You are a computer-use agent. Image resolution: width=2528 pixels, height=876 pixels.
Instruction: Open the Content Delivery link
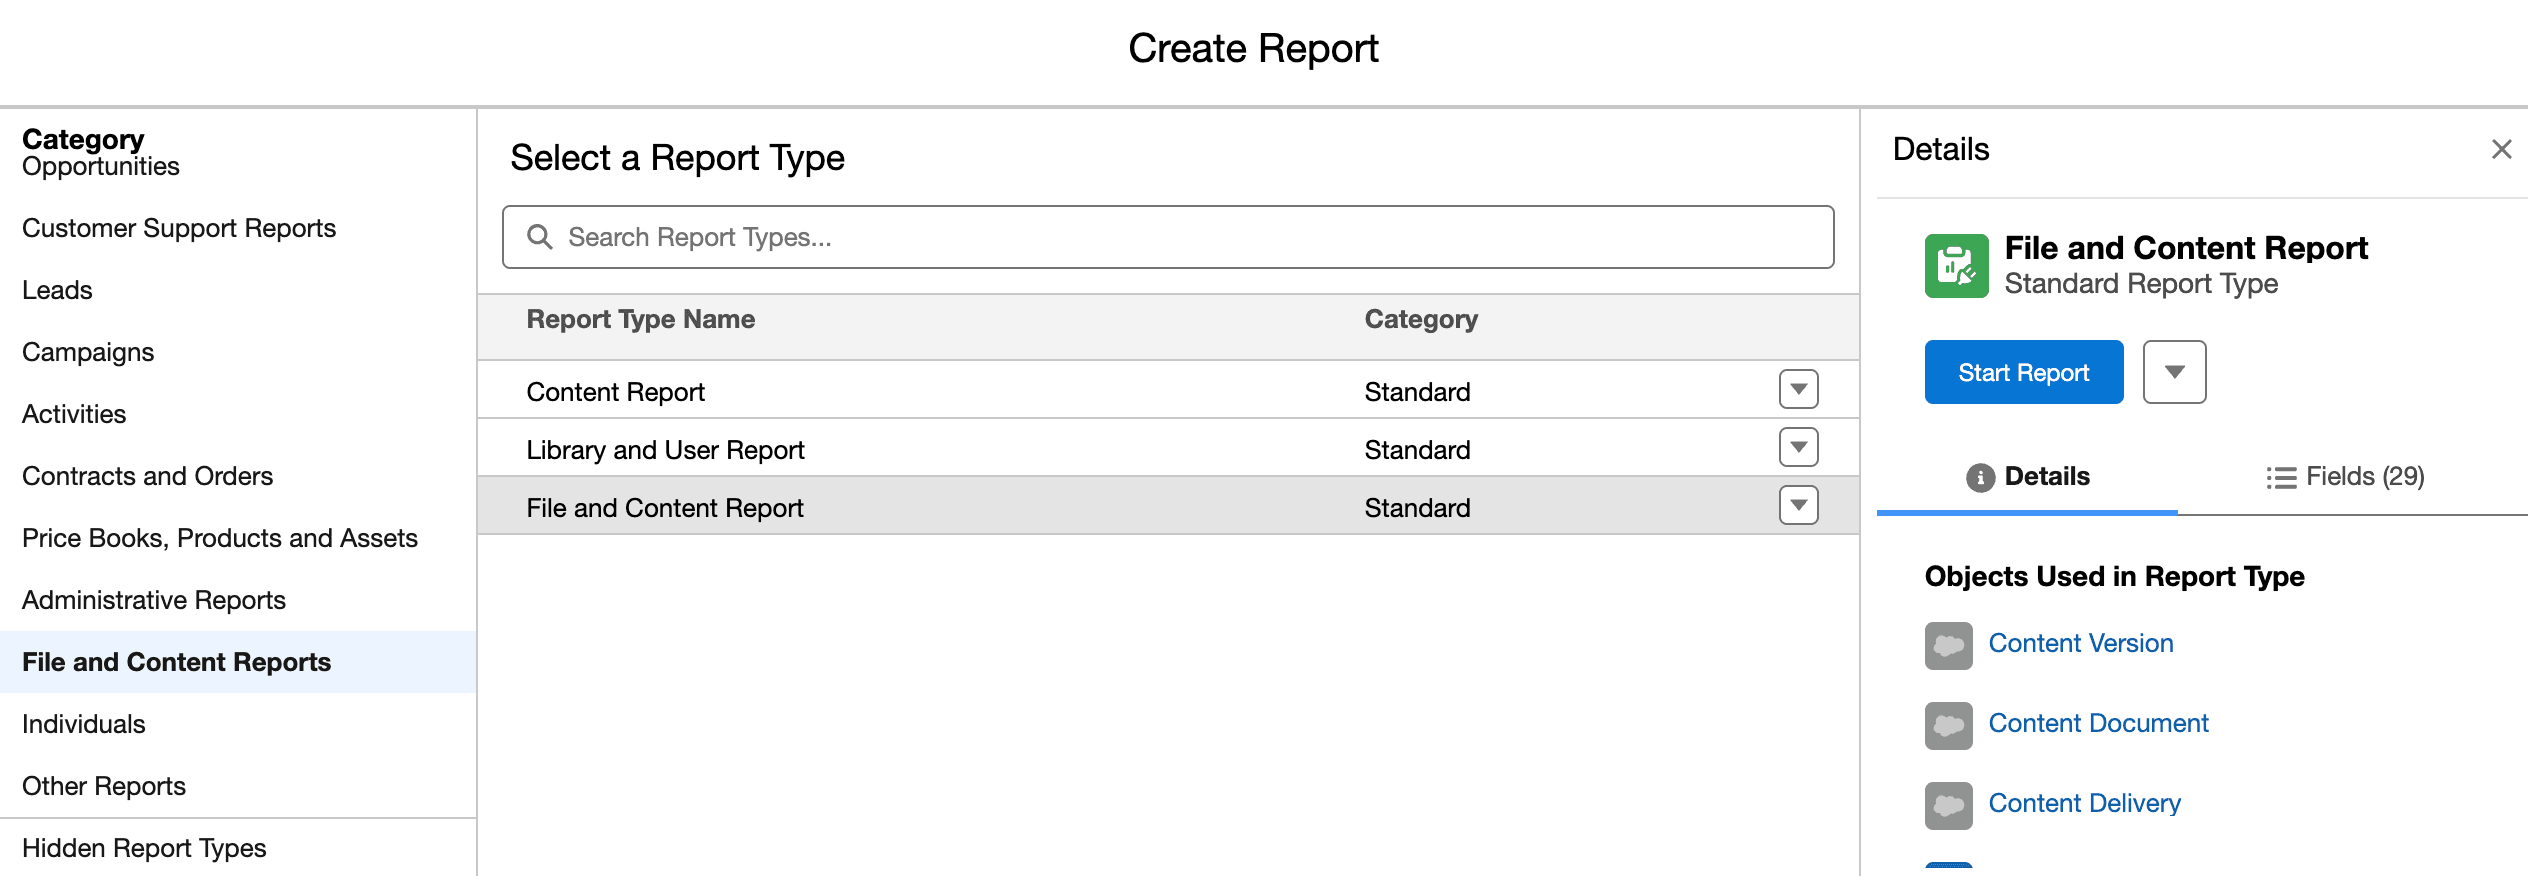point(2084,803)
